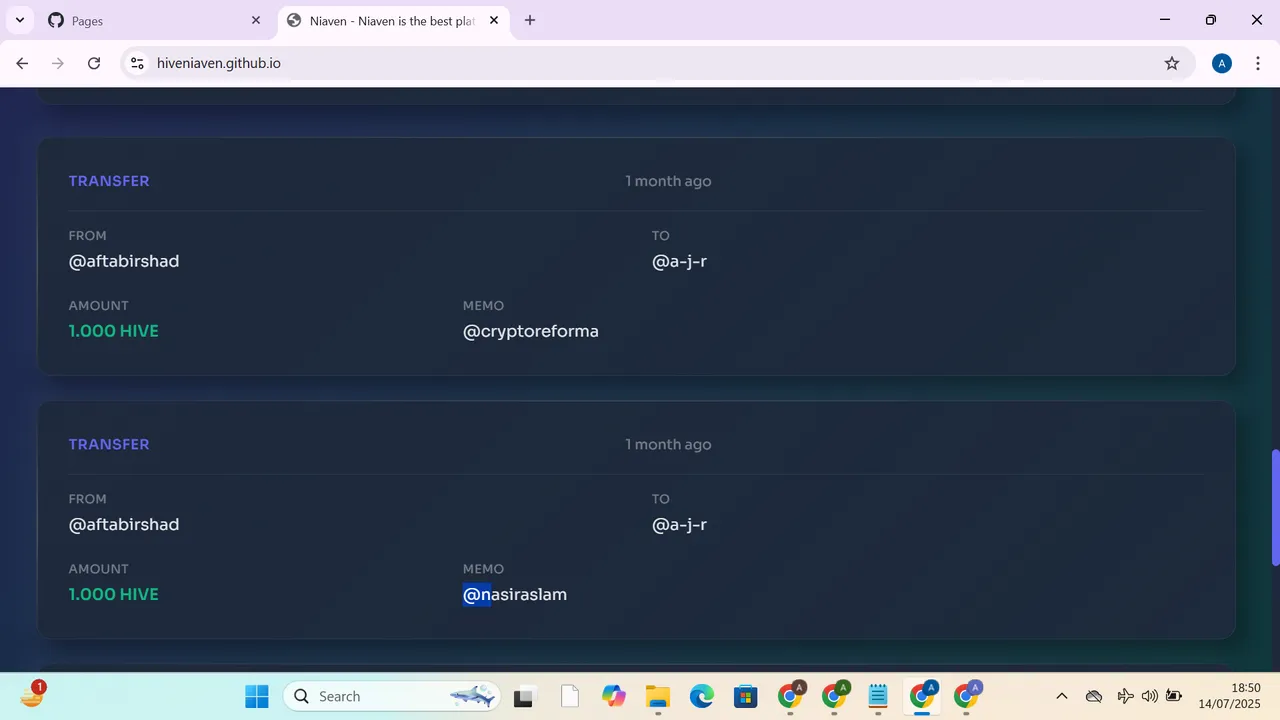Open Microsoft Store from the taskbar
Image resolution: width=1280 pixels, height=720 pixels.
pos(745,696)
